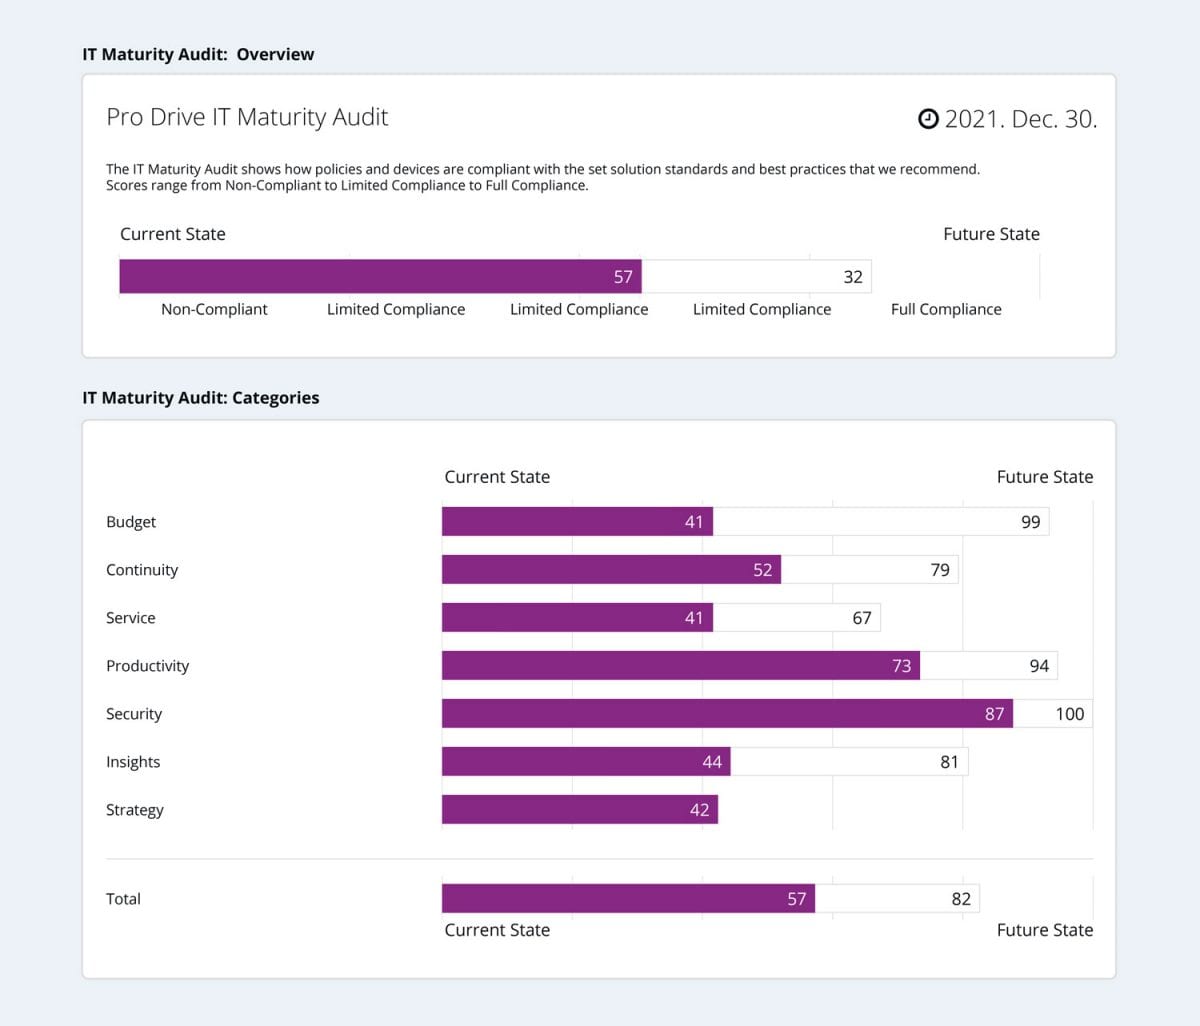The image size is (1200, 1026).
Task: Toggle the Future State column in Categories
Action: pyautogui.click(x=1044, y=477)
